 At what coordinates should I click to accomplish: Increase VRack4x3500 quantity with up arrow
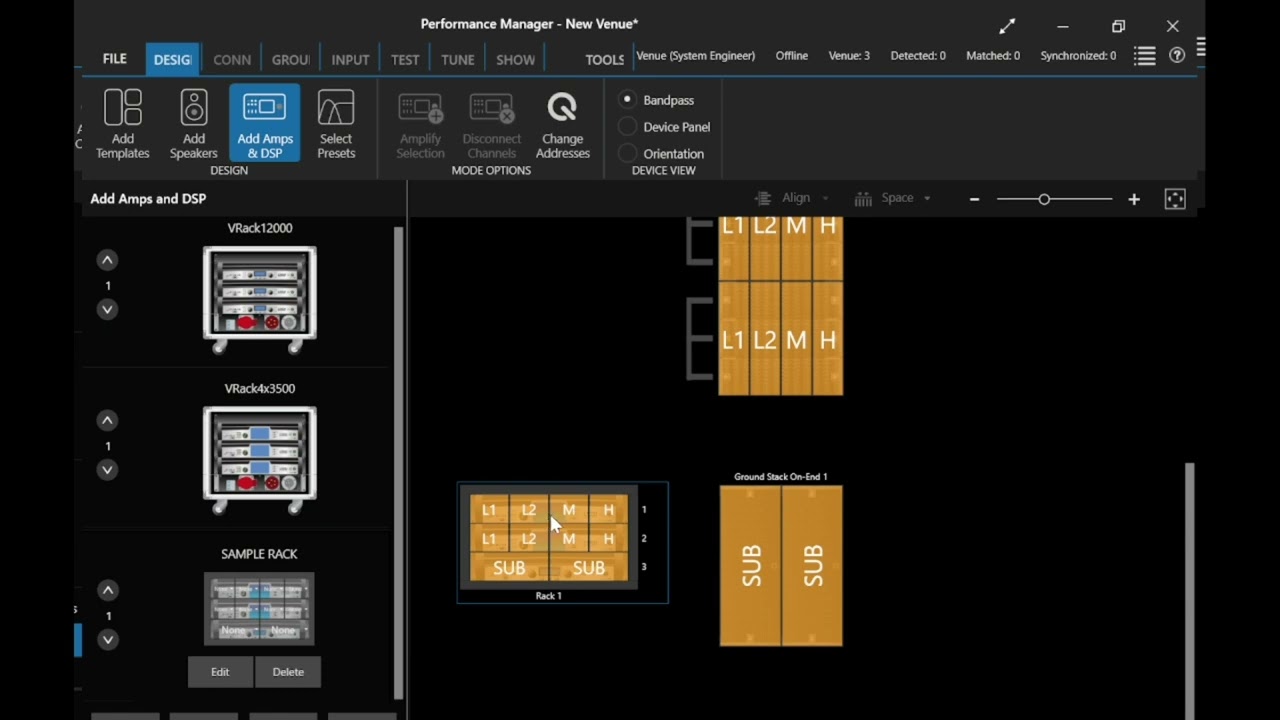click(x=107, y=420)
